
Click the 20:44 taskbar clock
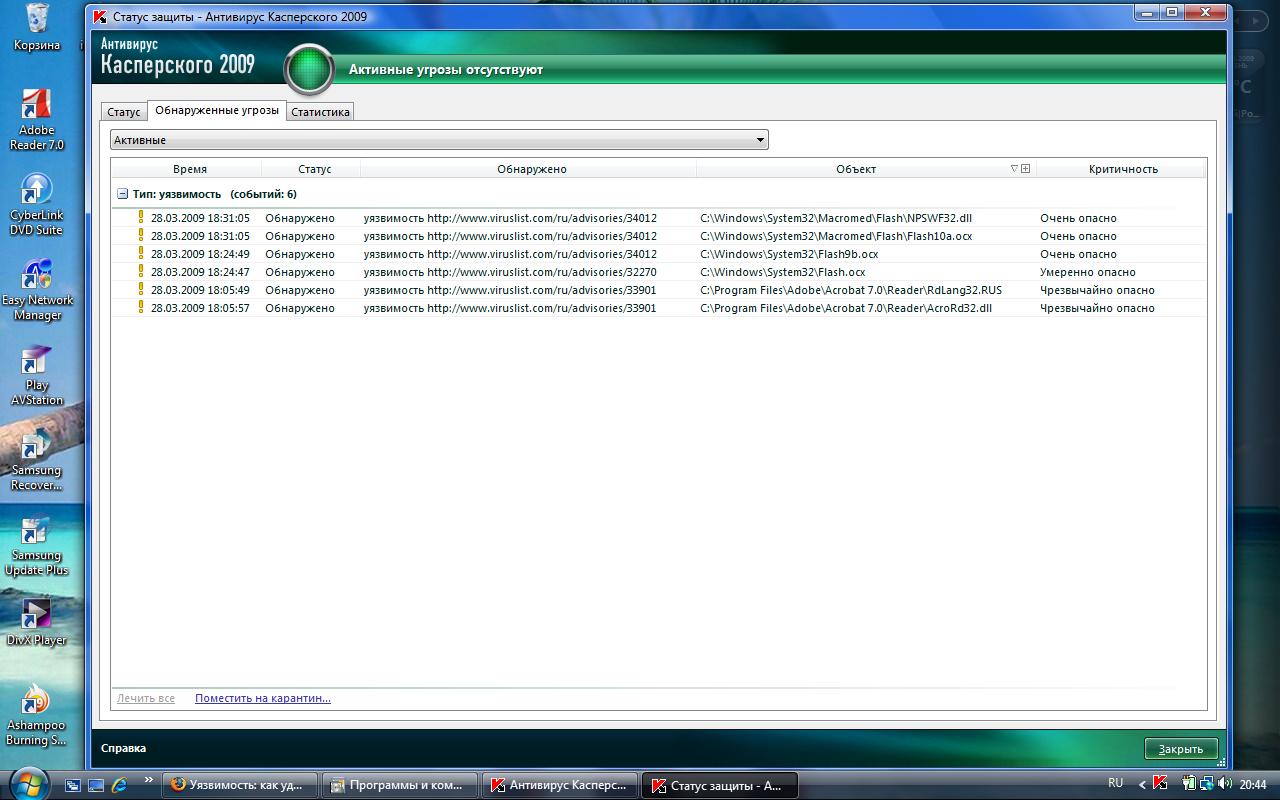1253,784
